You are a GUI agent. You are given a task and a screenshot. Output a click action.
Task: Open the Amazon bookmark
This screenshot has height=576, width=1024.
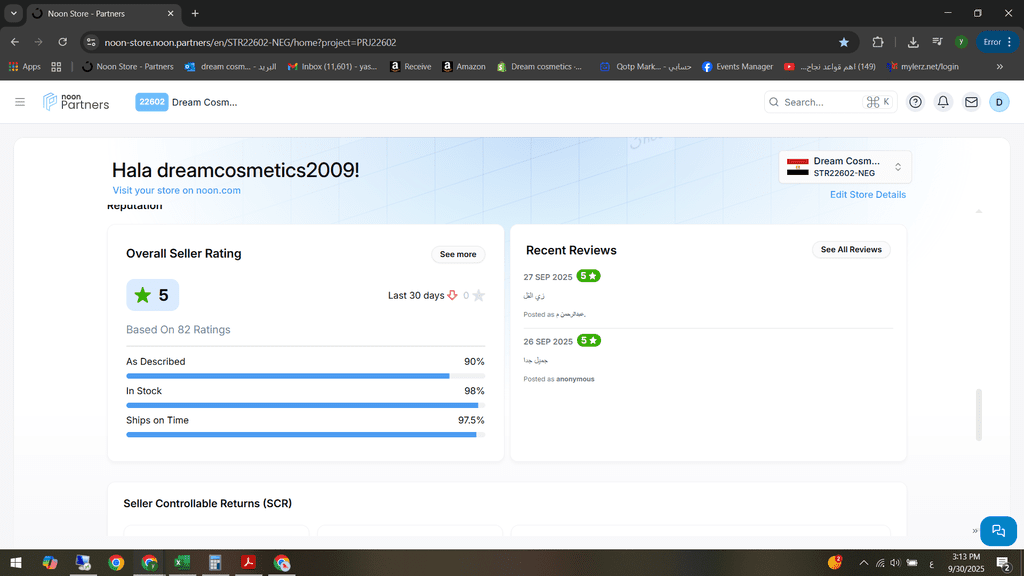[464, 67]
